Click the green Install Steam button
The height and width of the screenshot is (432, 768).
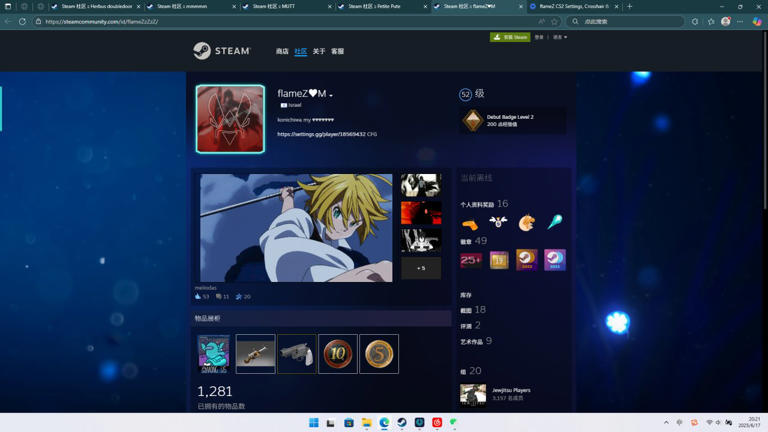[x=510, y=37]
